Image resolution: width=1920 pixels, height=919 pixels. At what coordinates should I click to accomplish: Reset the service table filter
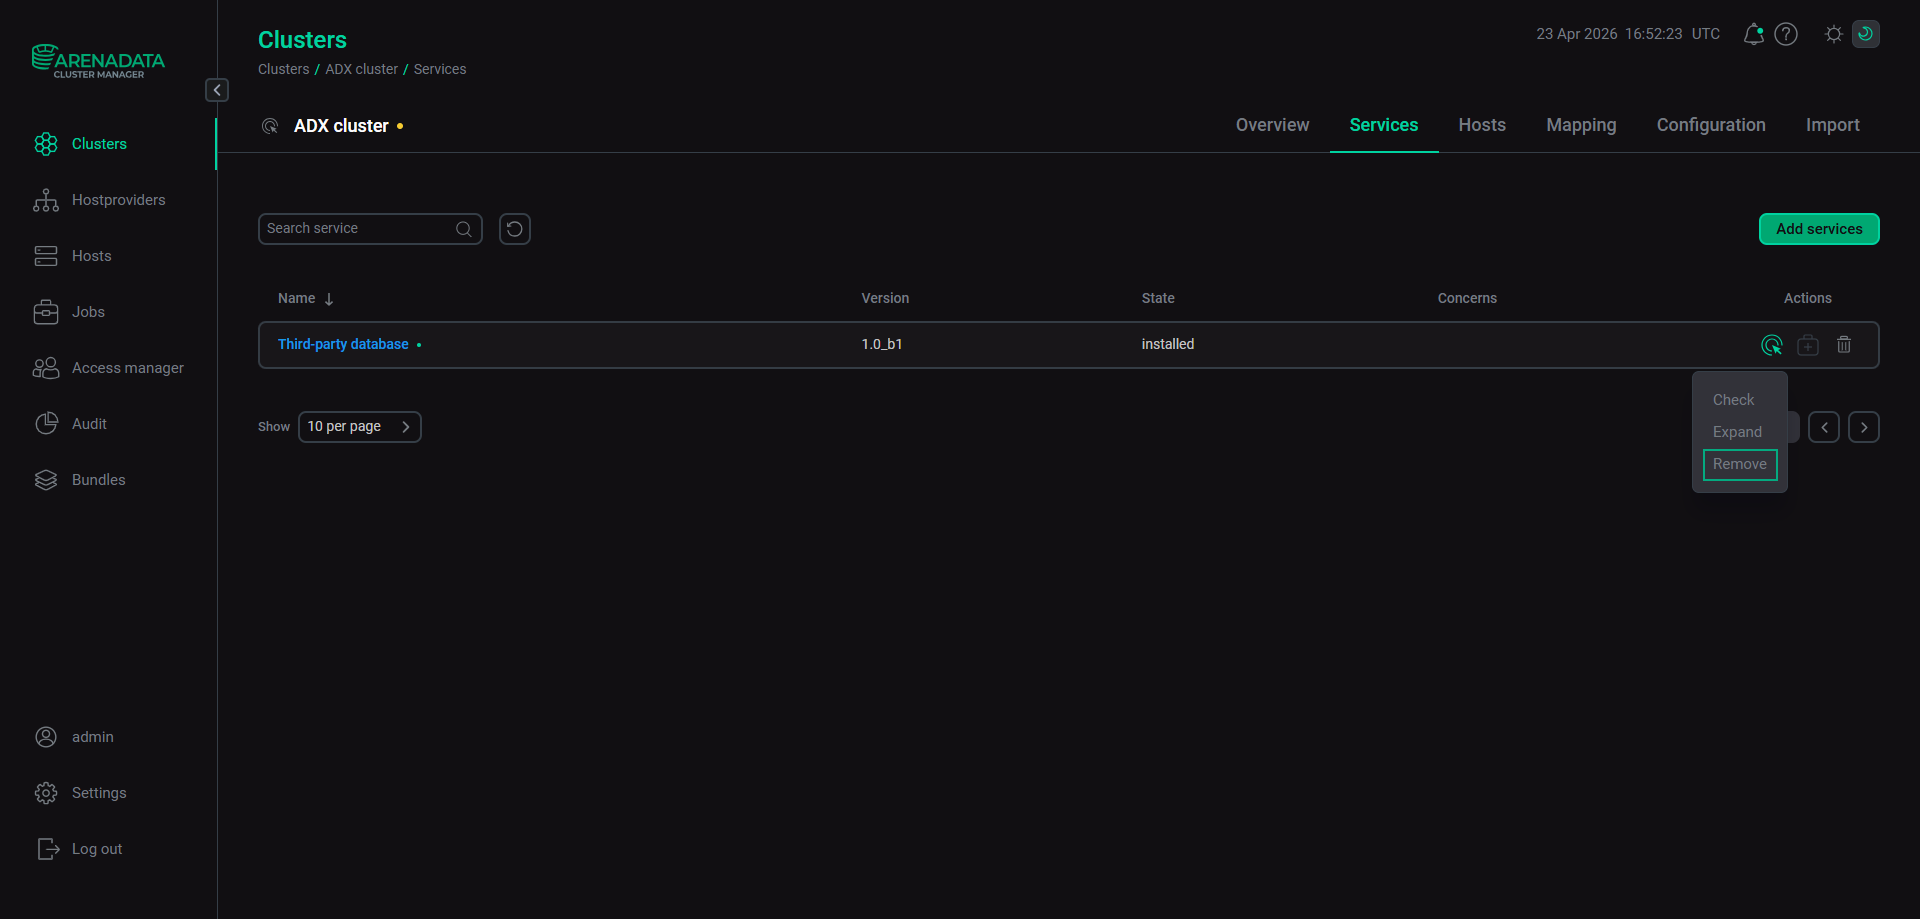click(515, 229)
